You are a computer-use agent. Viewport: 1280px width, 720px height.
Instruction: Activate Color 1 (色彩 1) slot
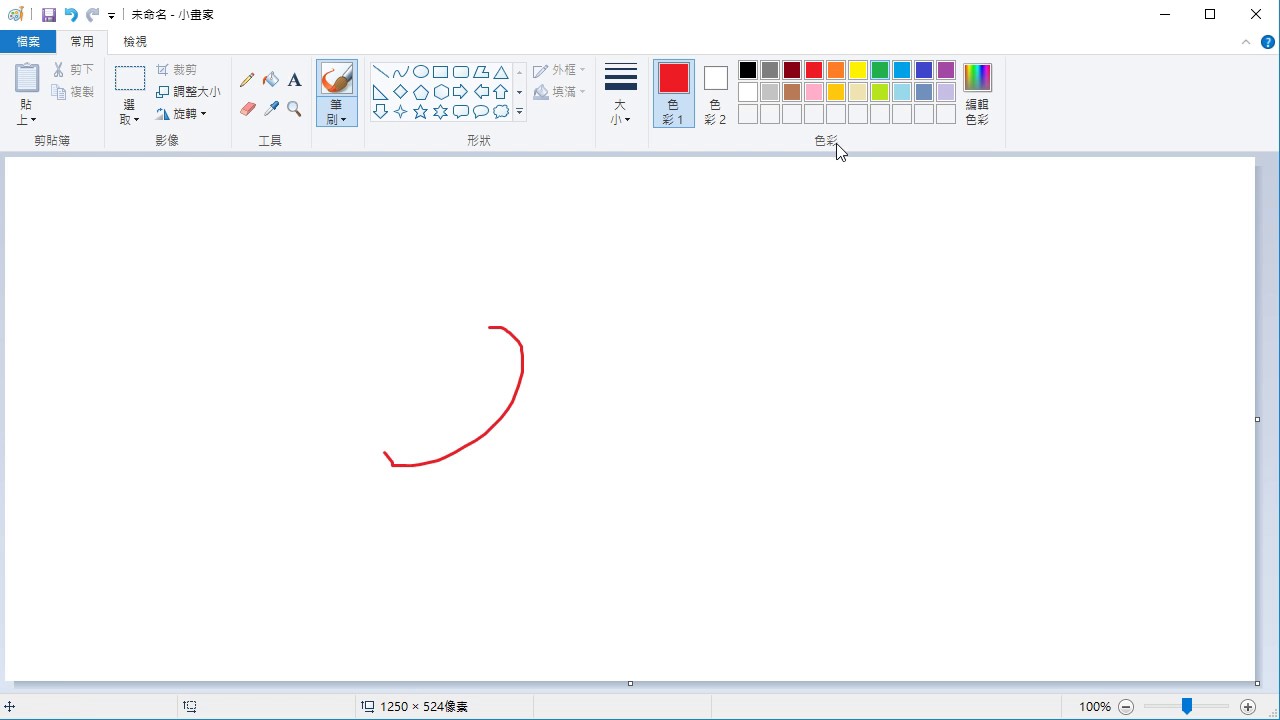(674, 94)
